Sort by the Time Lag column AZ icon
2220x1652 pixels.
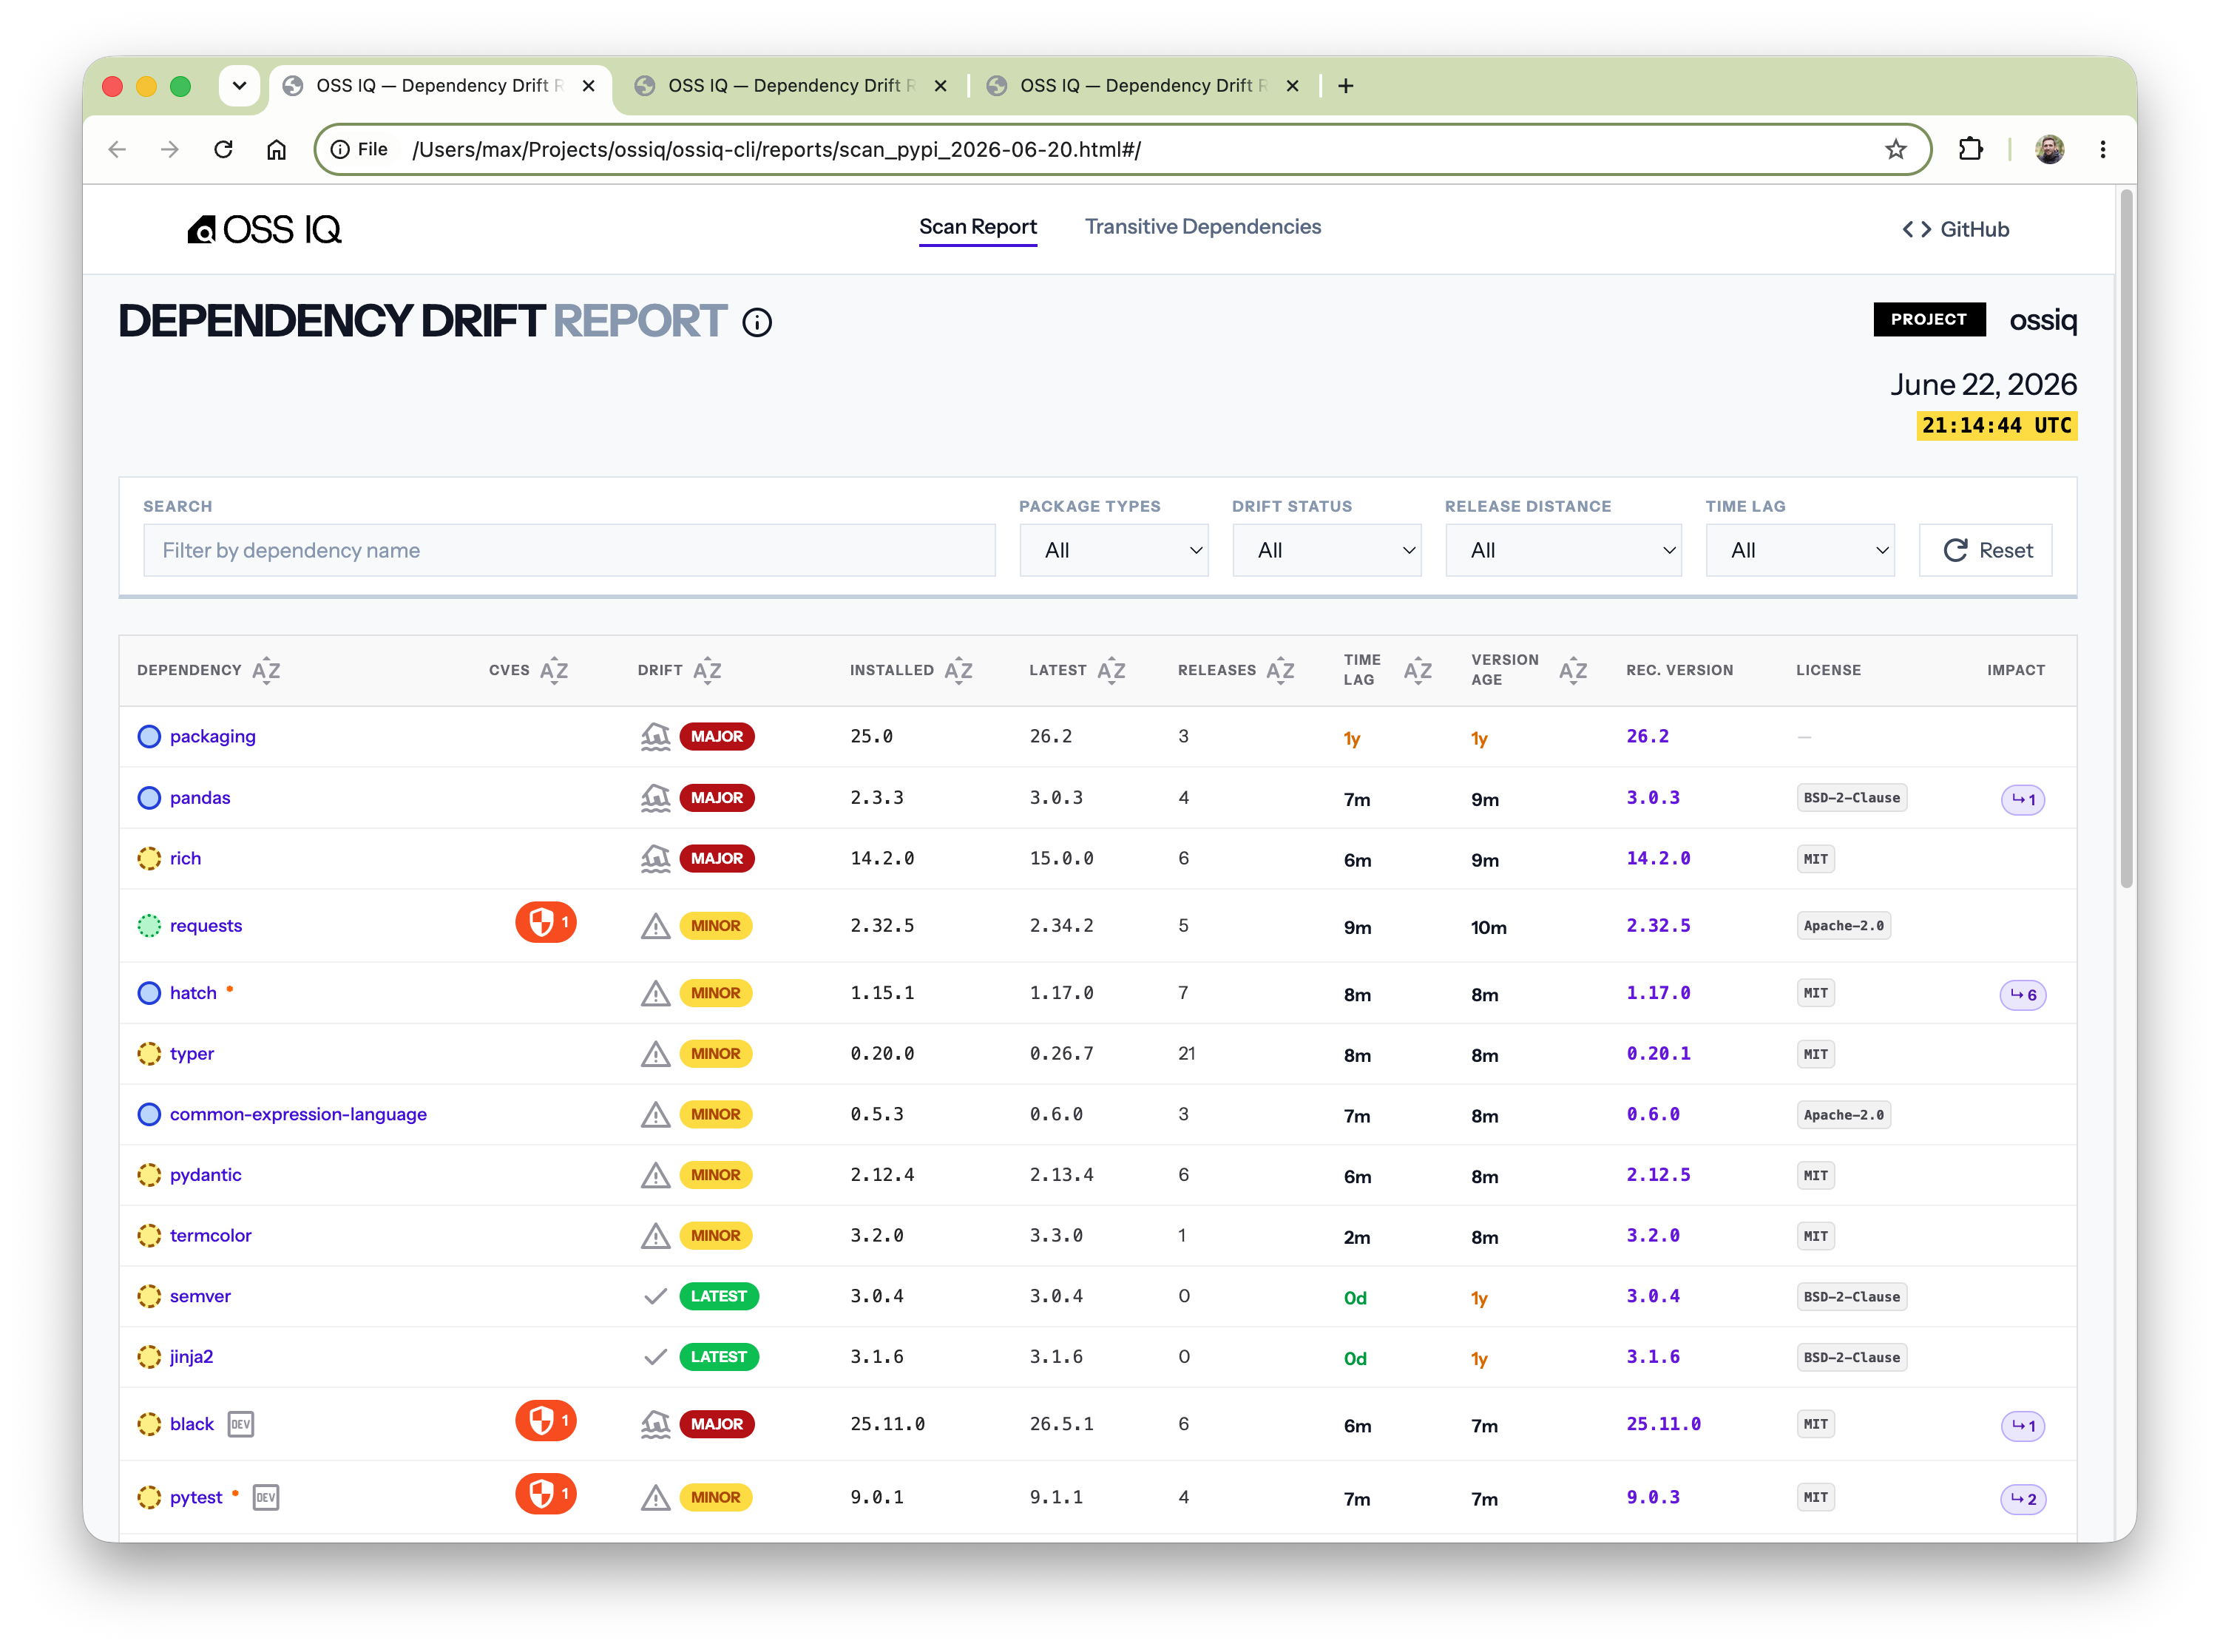(1417, 670)
